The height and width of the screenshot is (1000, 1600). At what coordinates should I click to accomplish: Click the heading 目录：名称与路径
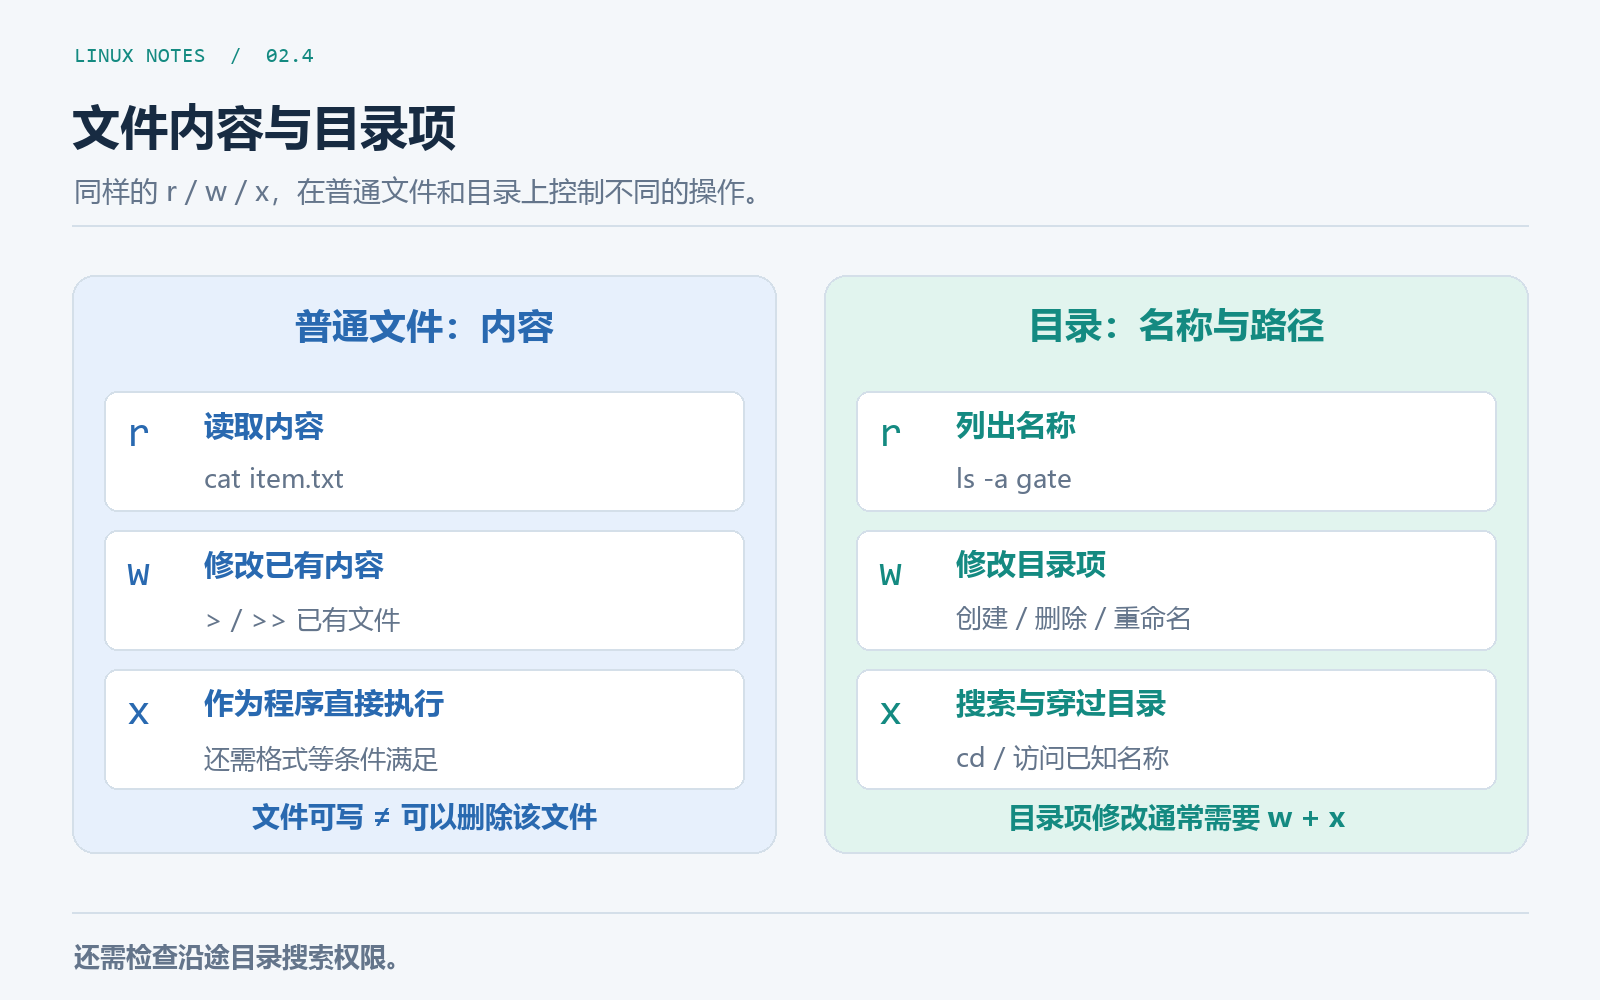click(1176, 326)
